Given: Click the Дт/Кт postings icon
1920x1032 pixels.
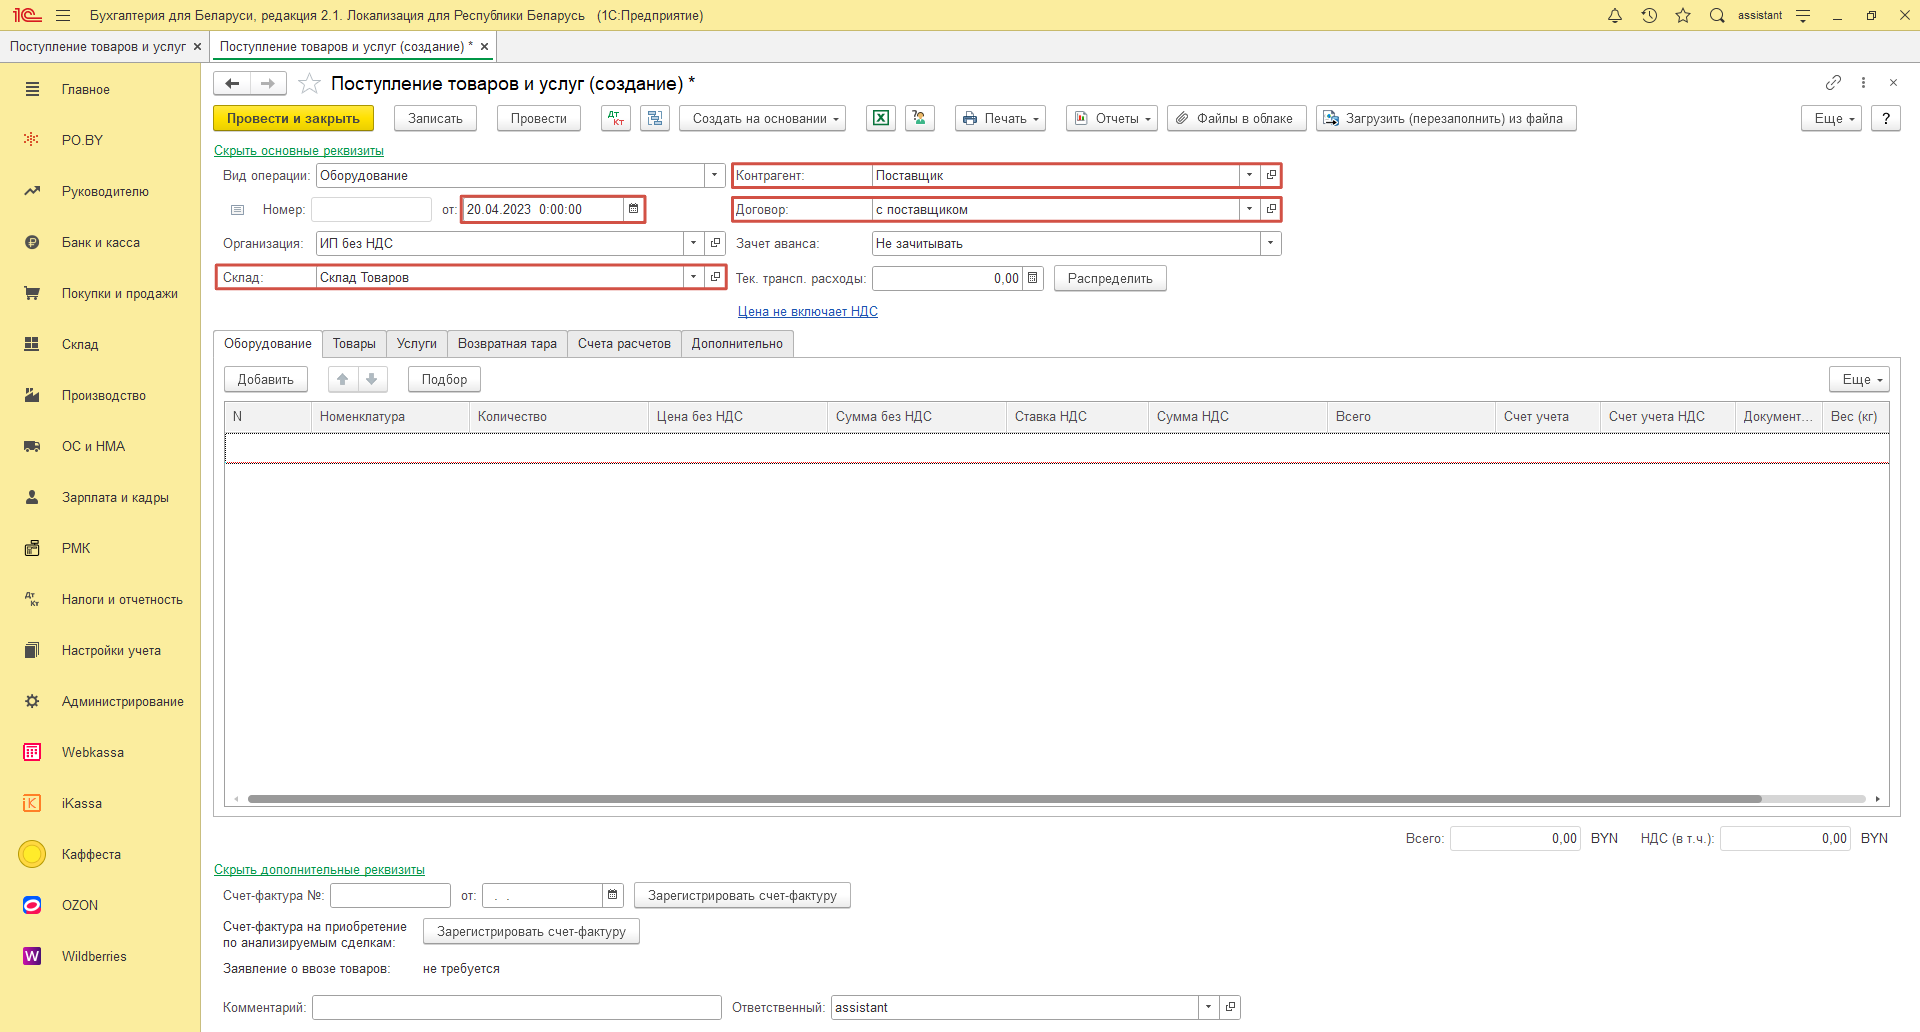Looking at the screenshot, I should point(615,118).
